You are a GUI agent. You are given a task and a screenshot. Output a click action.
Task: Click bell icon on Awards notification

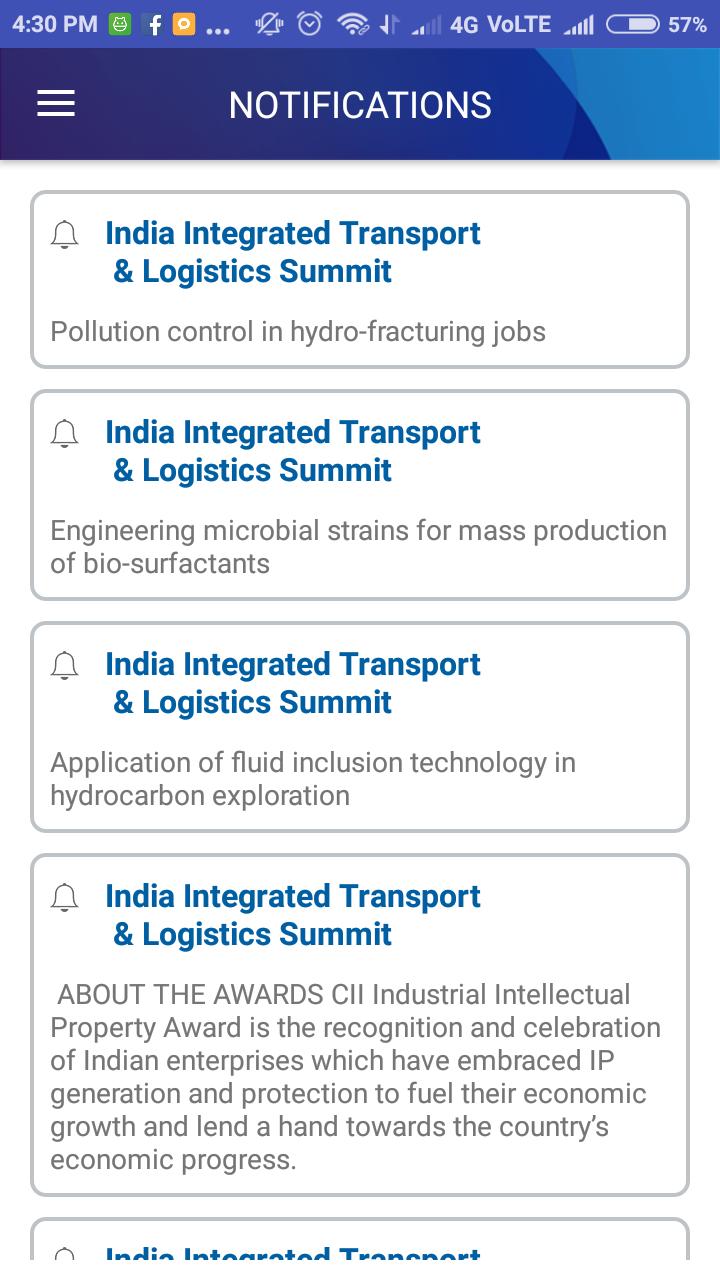point(64,898)
